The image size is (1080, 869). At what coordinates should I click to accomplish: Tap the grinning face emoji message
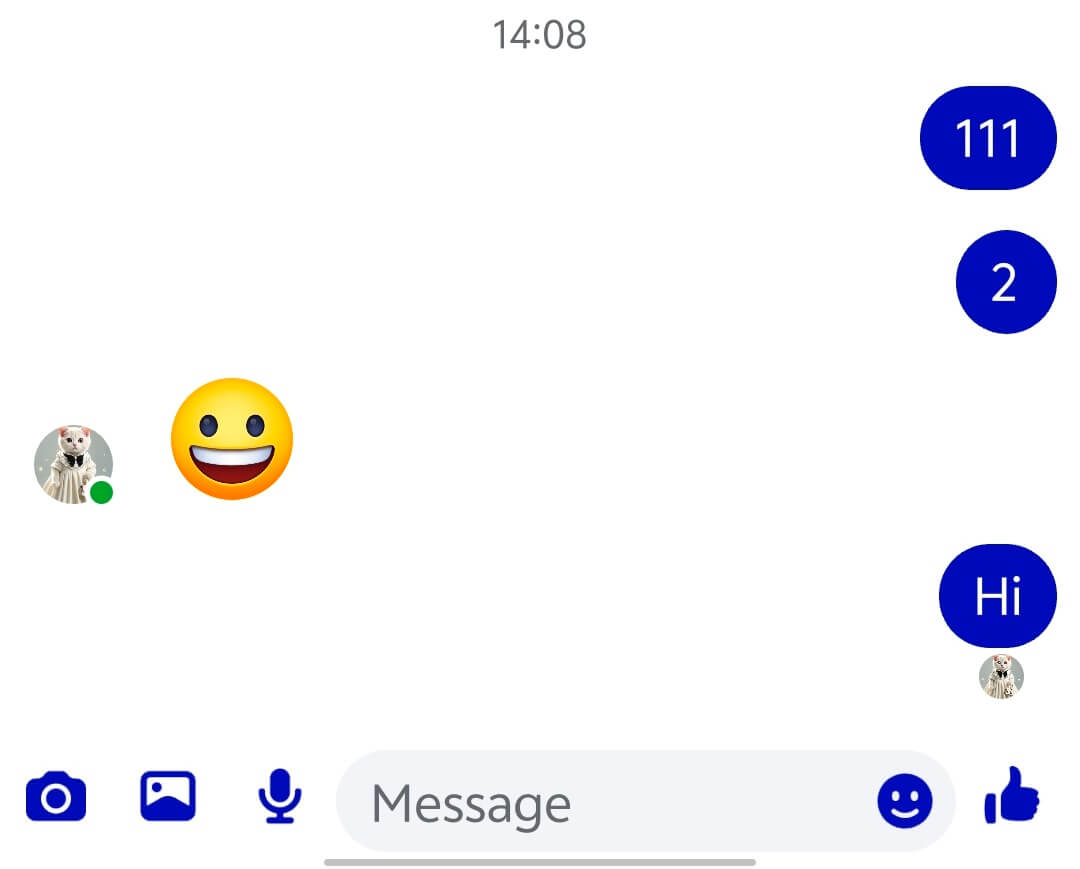(x=232, y=439)
